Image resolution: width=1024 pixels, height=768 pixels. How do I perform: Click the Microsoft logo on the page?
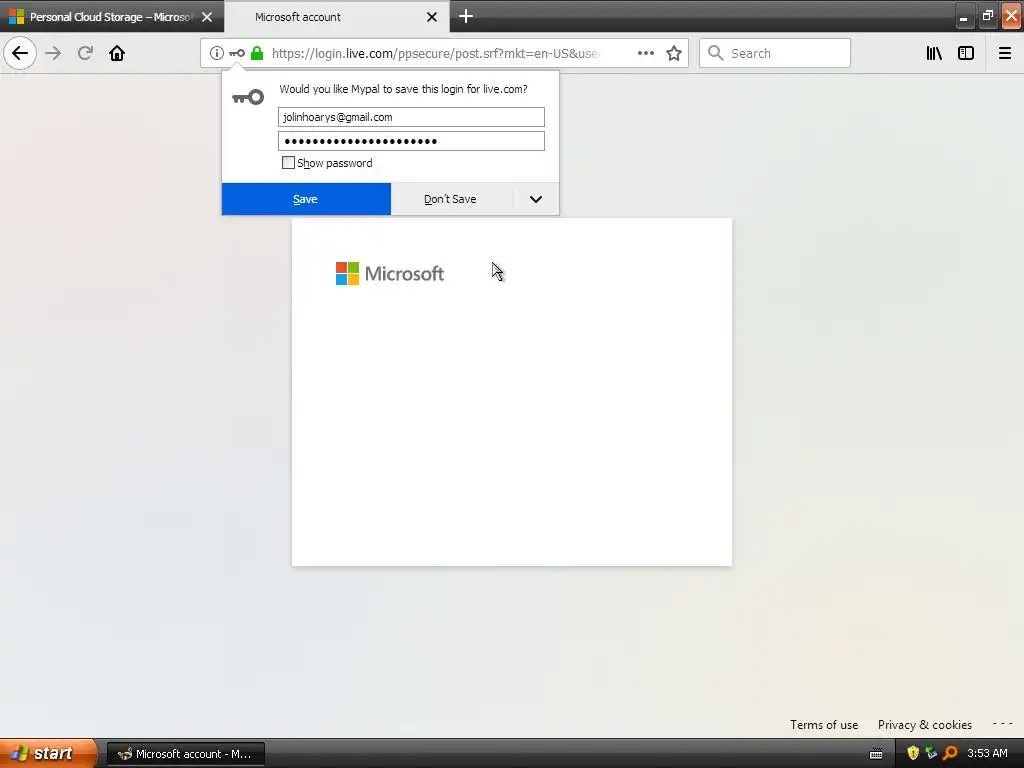[390, 274]
